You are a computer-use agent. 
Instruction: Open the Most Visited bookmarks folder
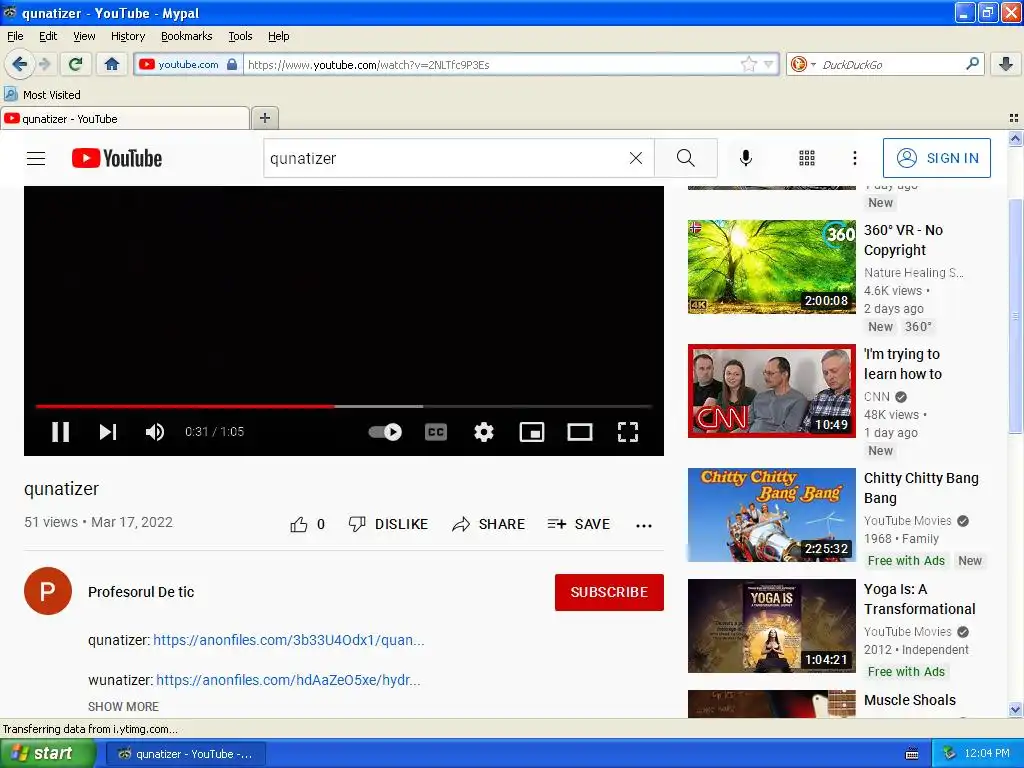coord(42,95)
